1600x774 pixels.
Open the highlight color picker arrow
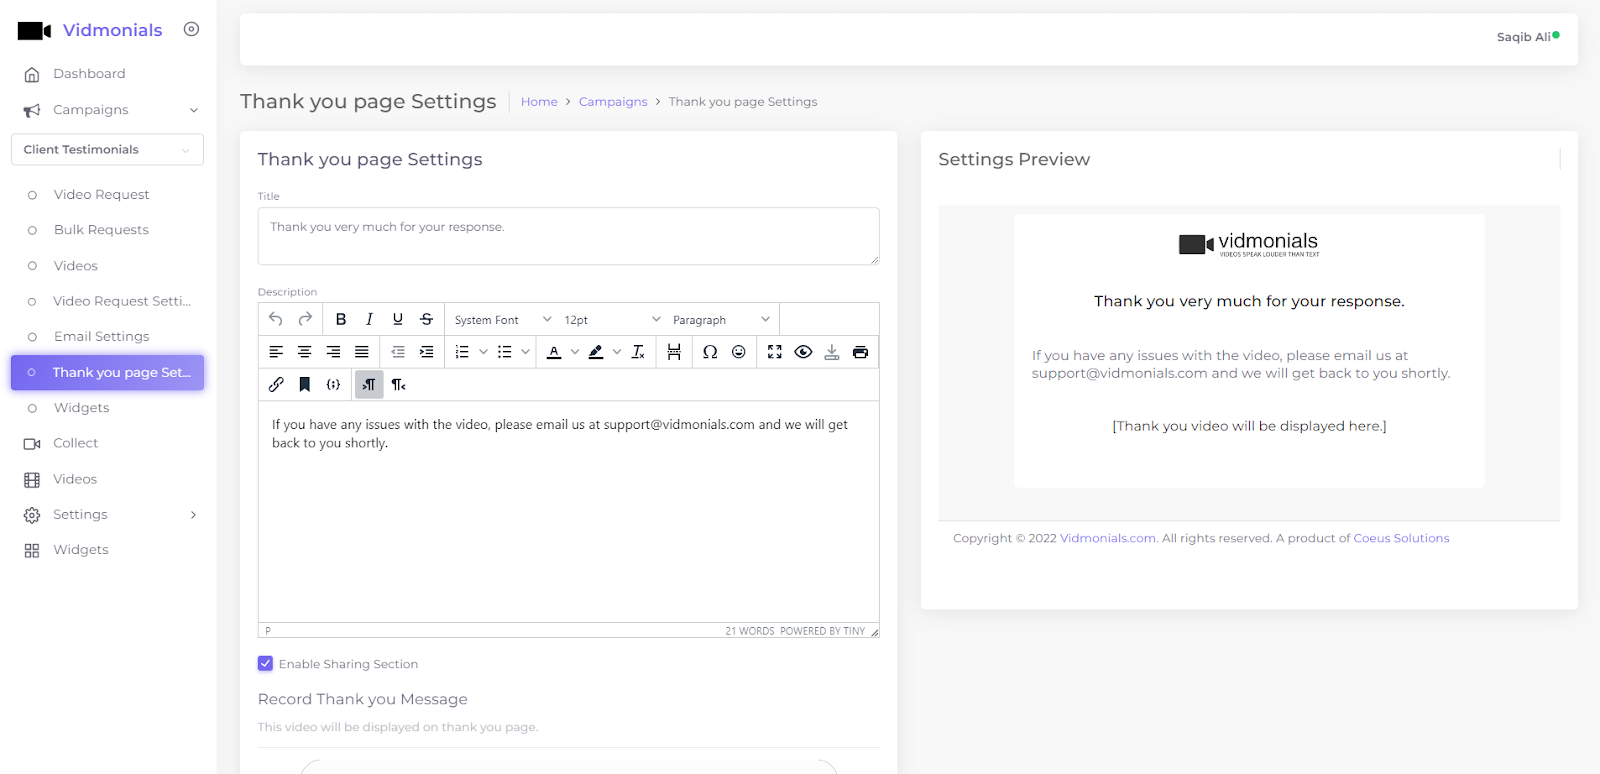point(617,352)
